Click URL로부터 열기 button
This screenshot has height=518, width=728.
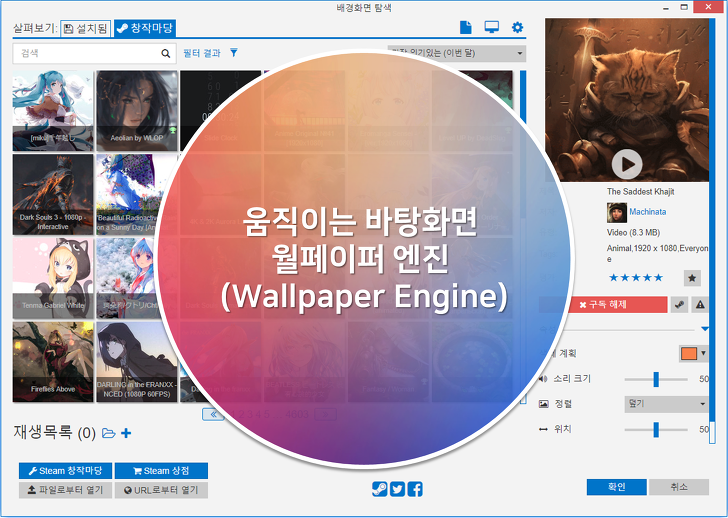161,490
